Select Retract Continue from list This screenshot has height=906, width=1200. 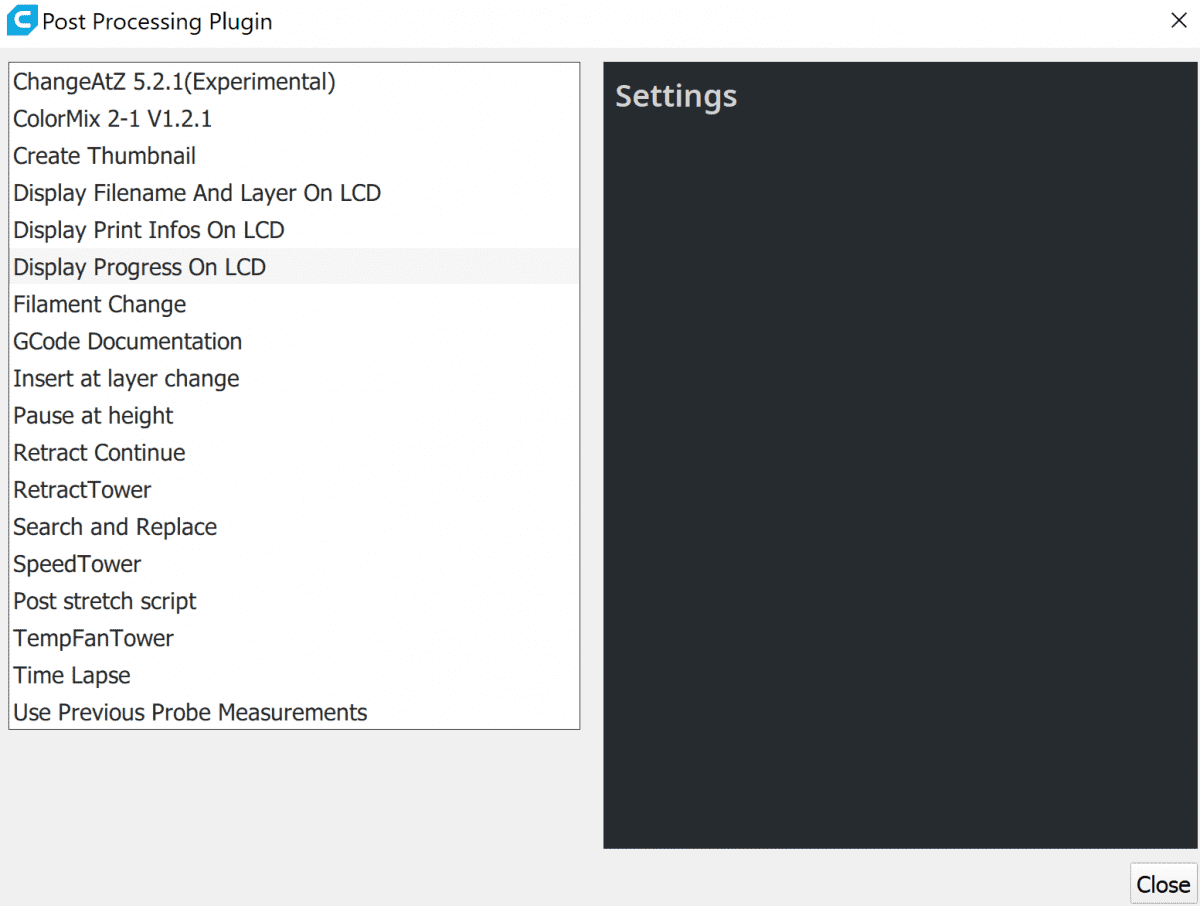click(99, 453)
